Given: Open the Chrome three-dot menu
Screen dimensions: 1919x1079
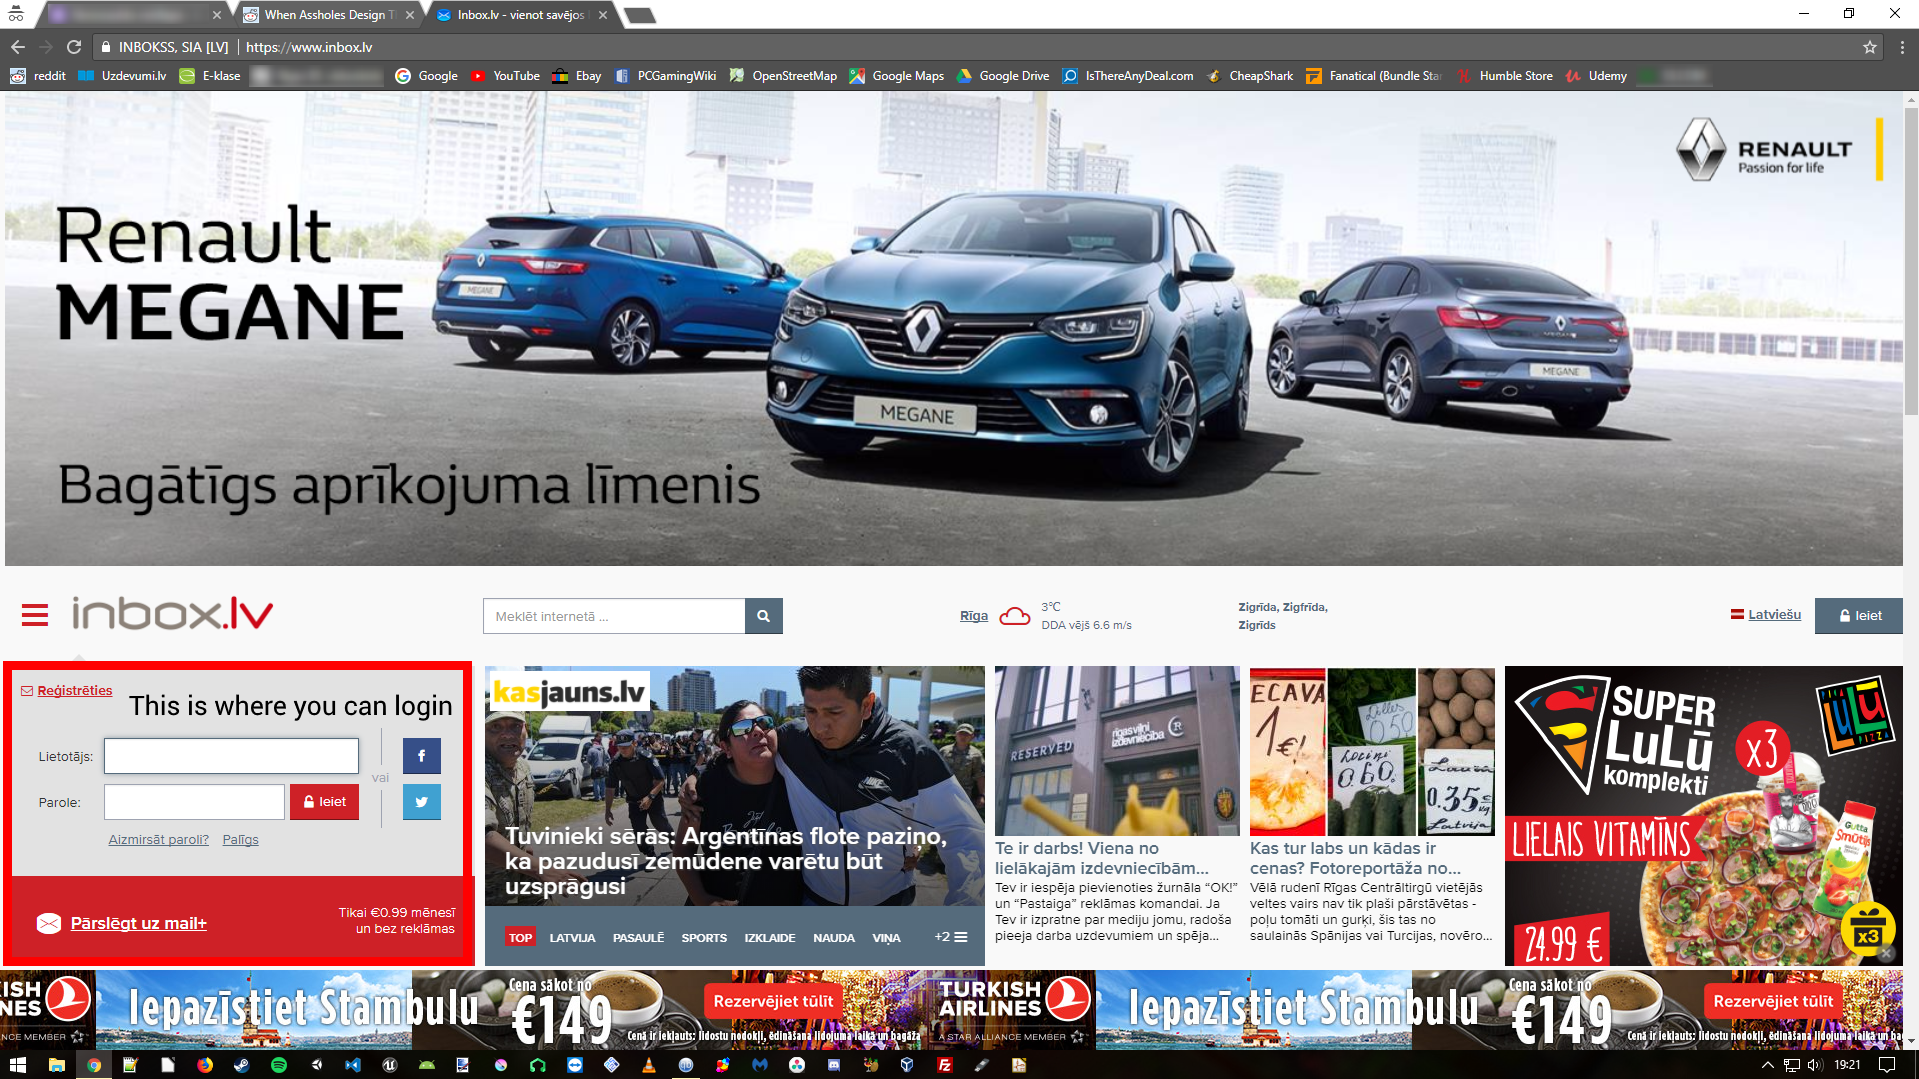Looking at the screenshot, I should 1902,47.
